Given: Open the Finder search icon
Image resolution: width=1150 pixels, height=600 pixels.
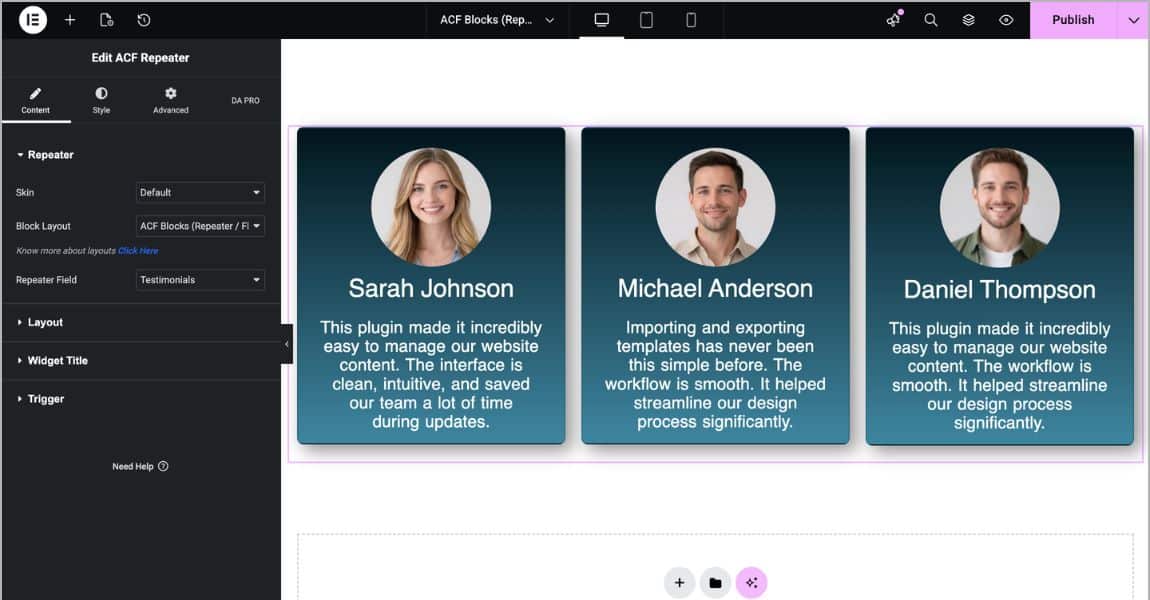Looking at the screenshot, I should [931, 20].
